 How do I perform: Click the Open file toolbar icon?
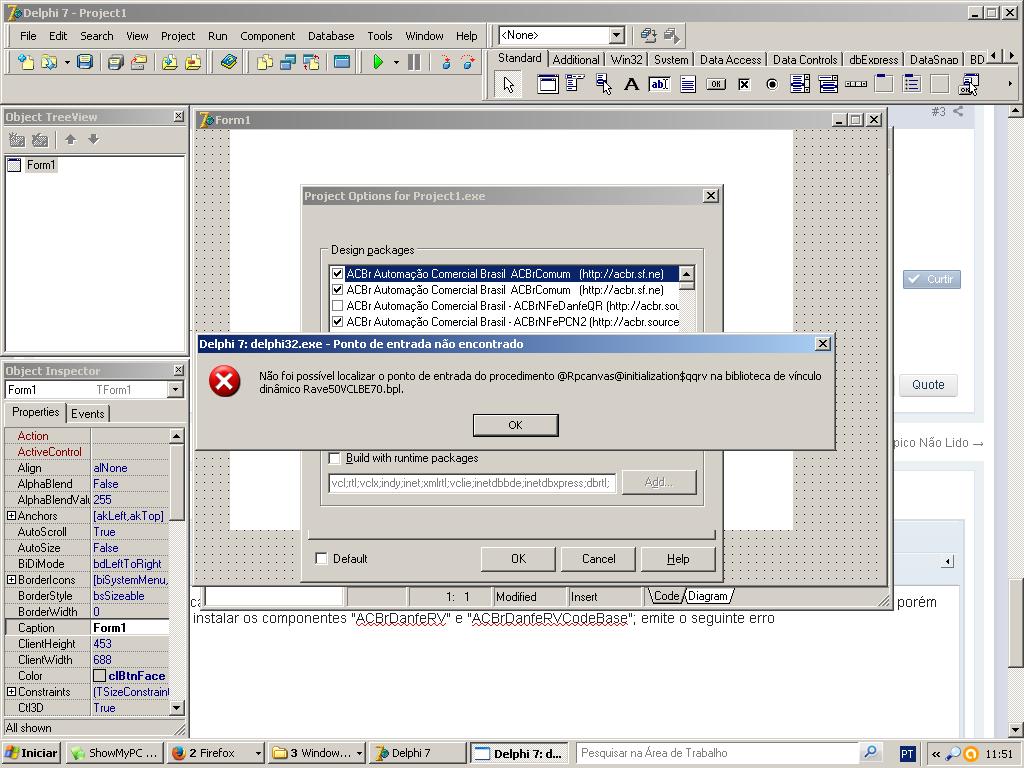click(48, 62)
